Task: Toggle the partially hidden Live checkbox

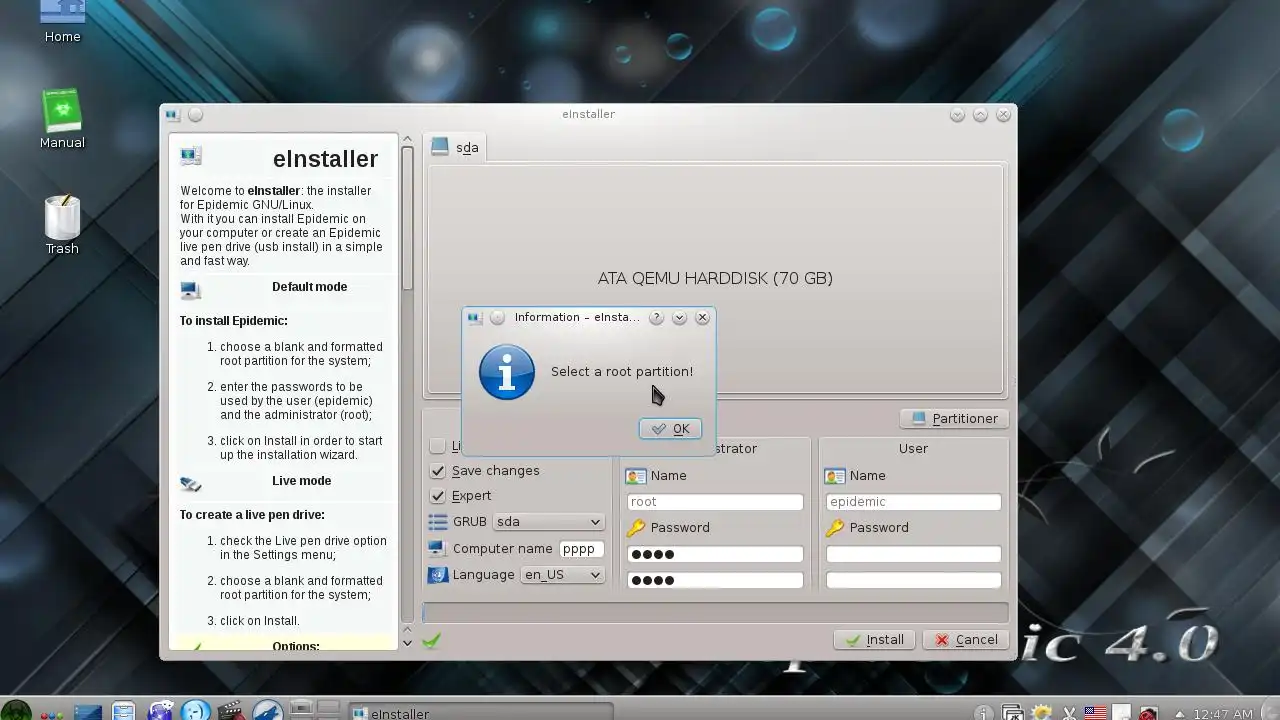Action: pyautogui.click(x=437, y=446)
